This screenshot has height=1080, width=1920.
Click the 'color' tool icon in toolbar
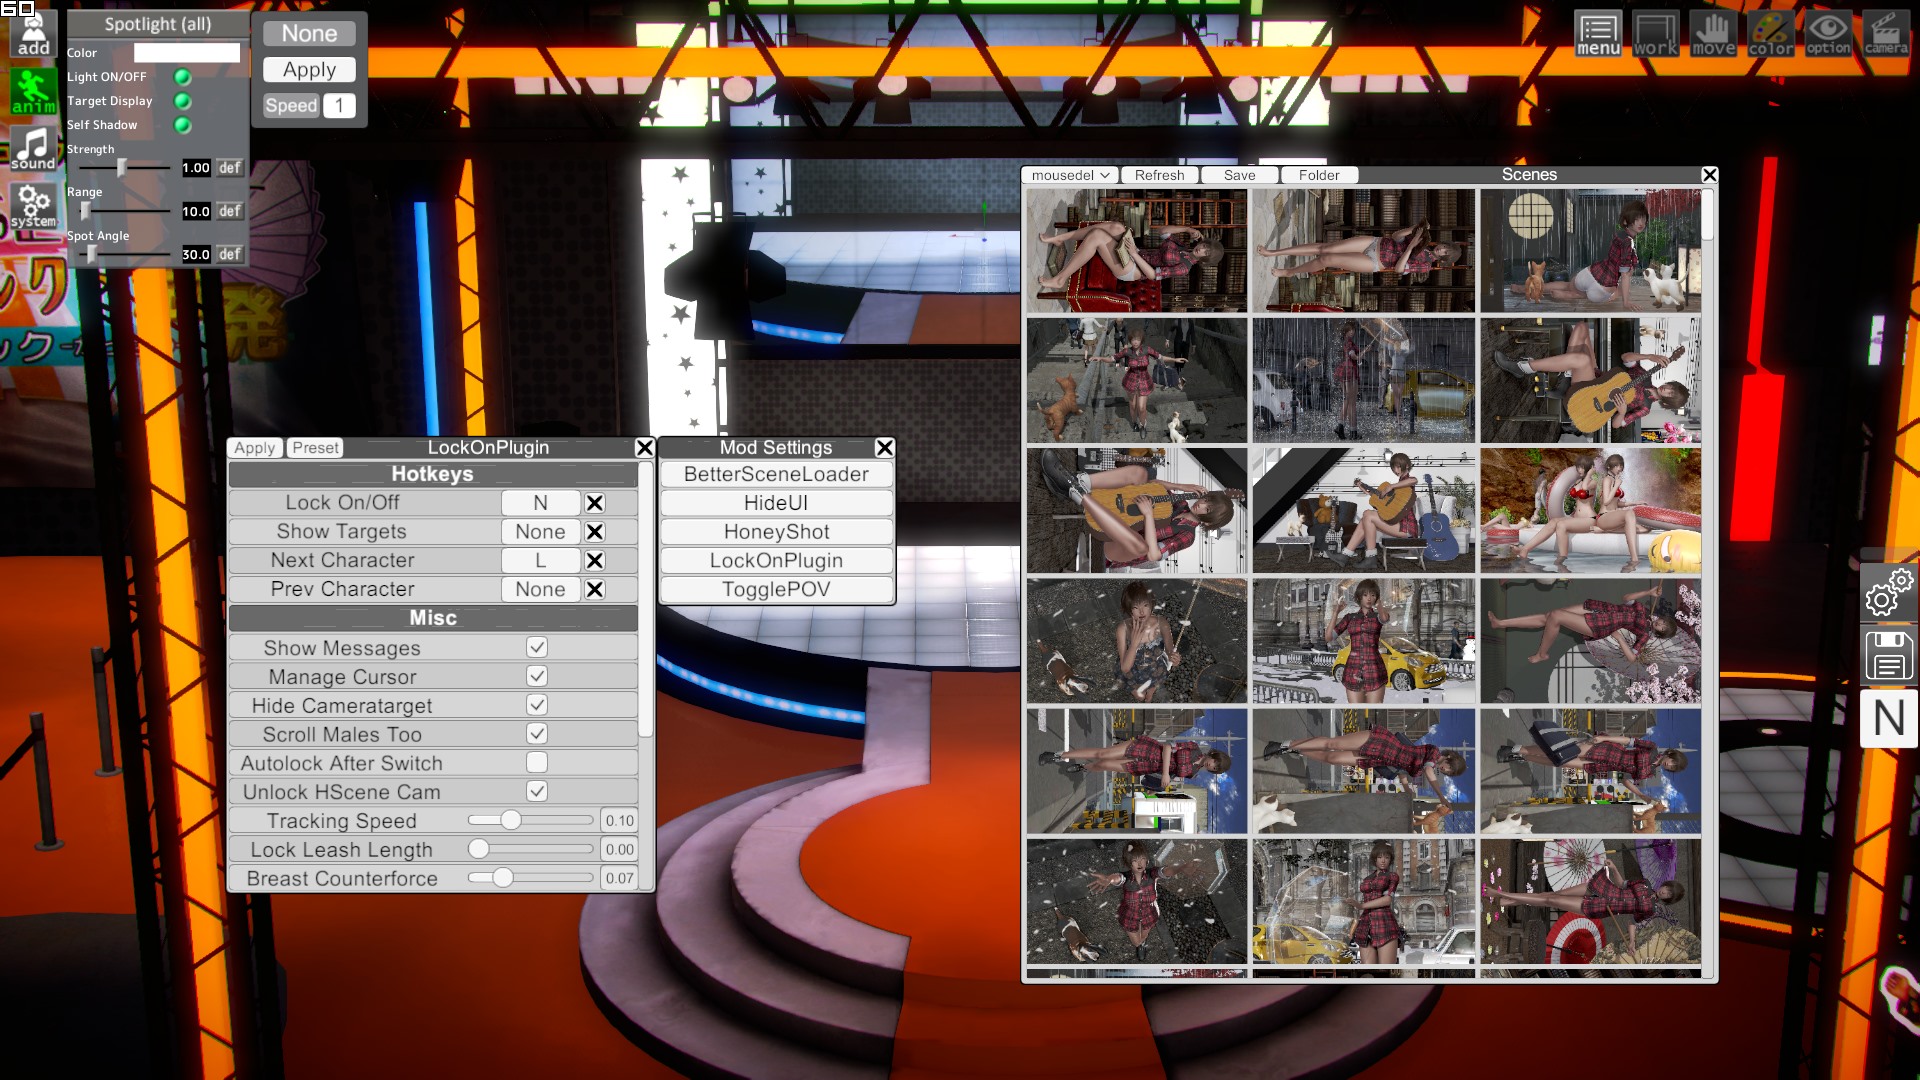[x=1772, y=37]
